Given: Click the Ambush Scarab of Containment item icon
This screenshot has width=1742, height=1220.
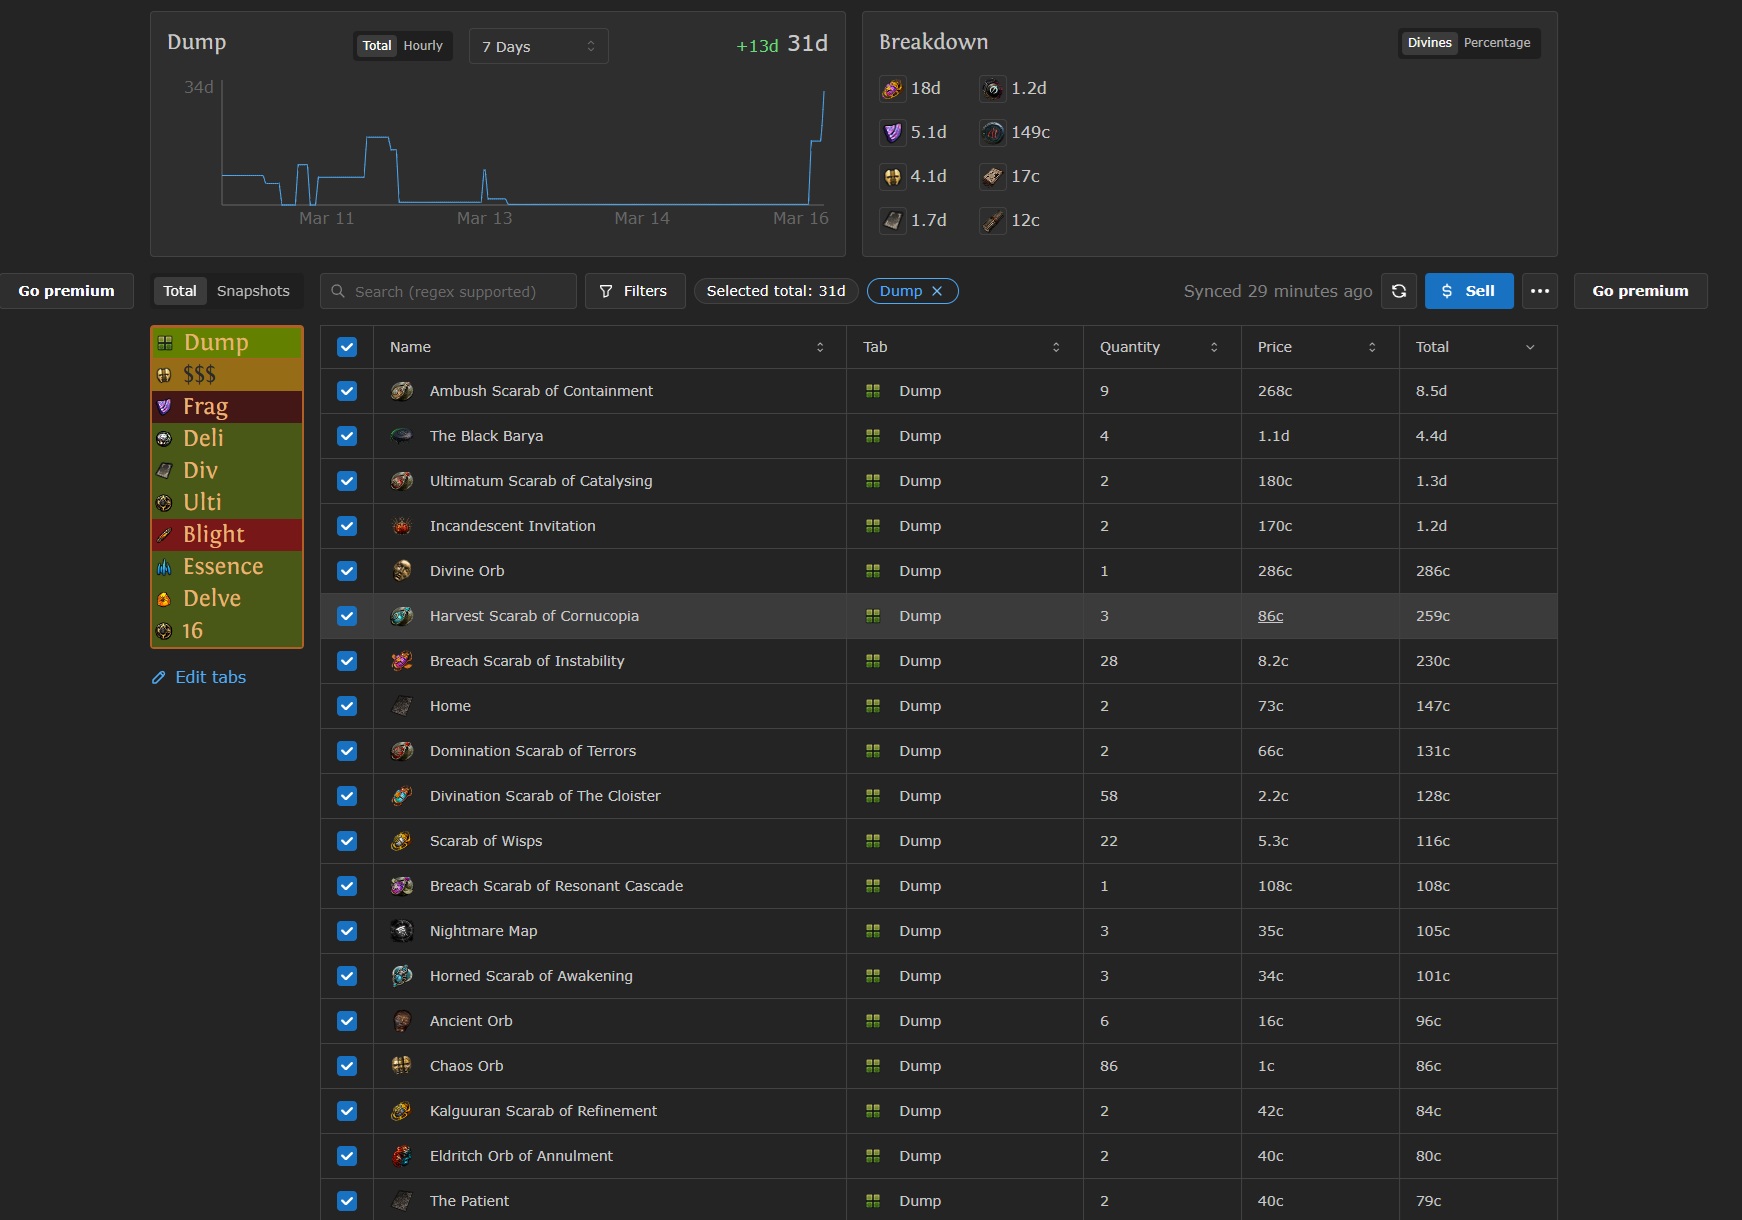Looking at the screenshot, I should [x=402, y=391].
